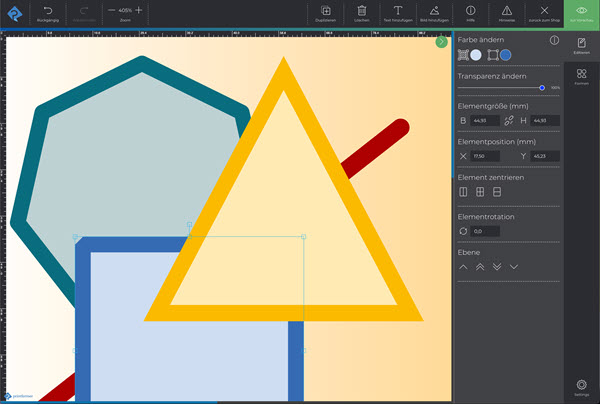Zoom out using the minus button
Screen dimensions: 600x405
111,10
